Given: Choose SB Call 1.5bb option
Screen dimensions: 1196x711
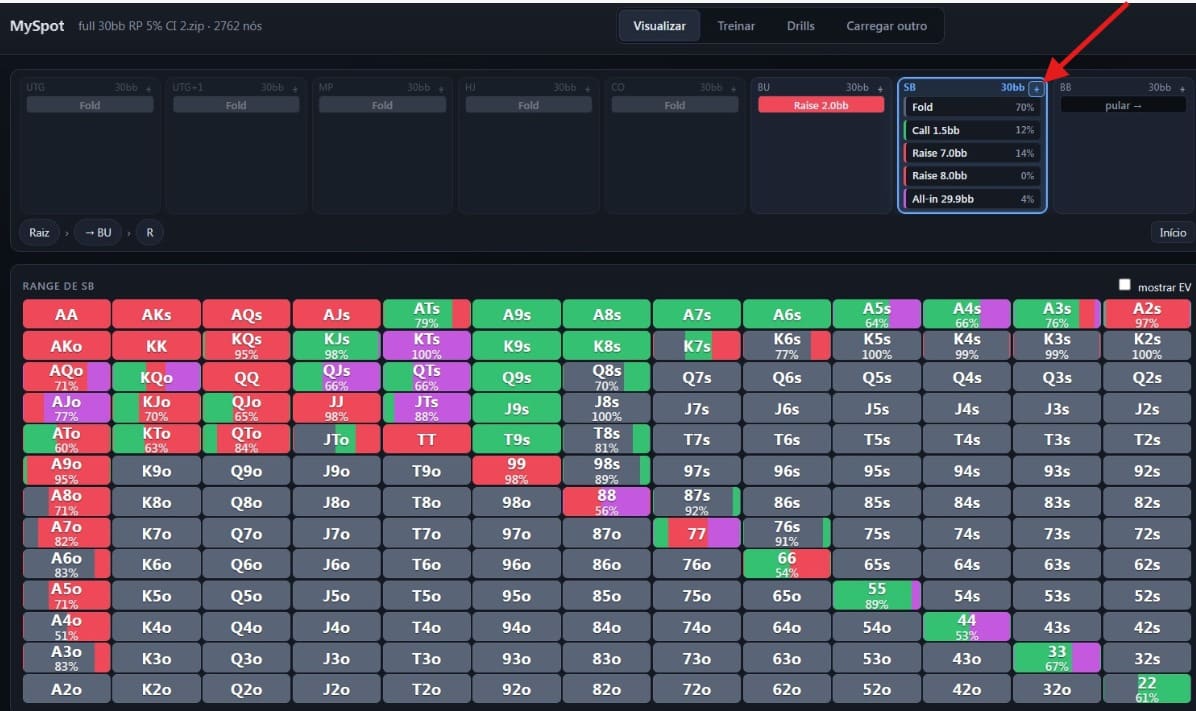Looking at the screenshot, I should coord(972,130).
